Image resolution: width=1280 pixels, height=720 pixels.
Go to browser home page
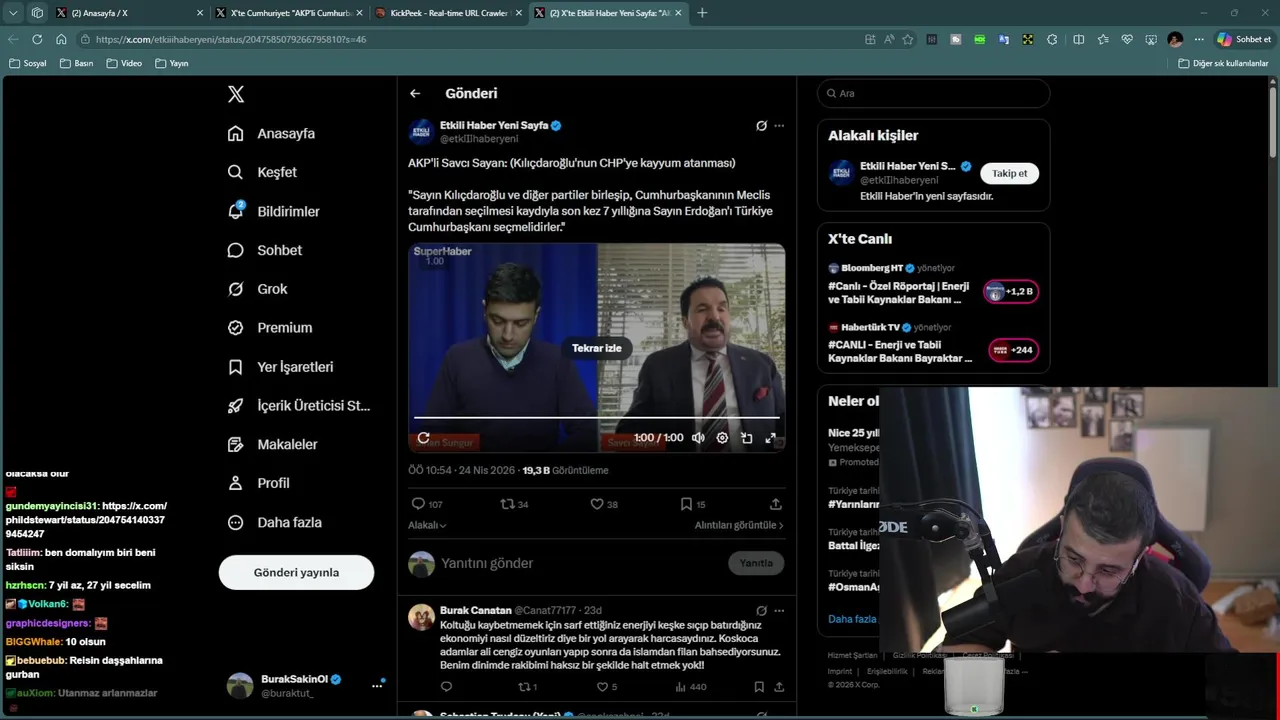[61, 39]
